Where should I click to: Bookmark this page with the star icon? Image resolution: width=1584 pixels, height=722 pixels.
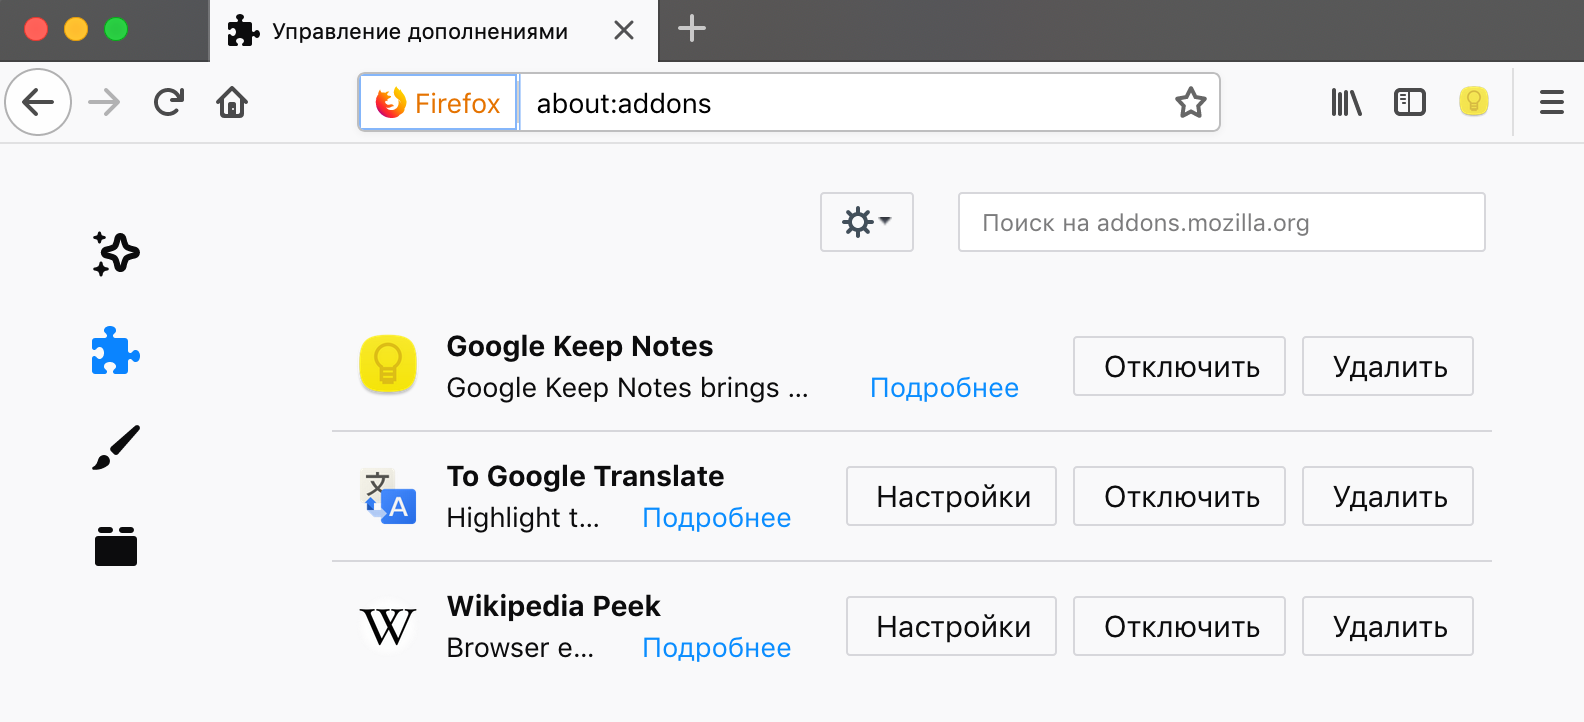[x=1190, y=103]
